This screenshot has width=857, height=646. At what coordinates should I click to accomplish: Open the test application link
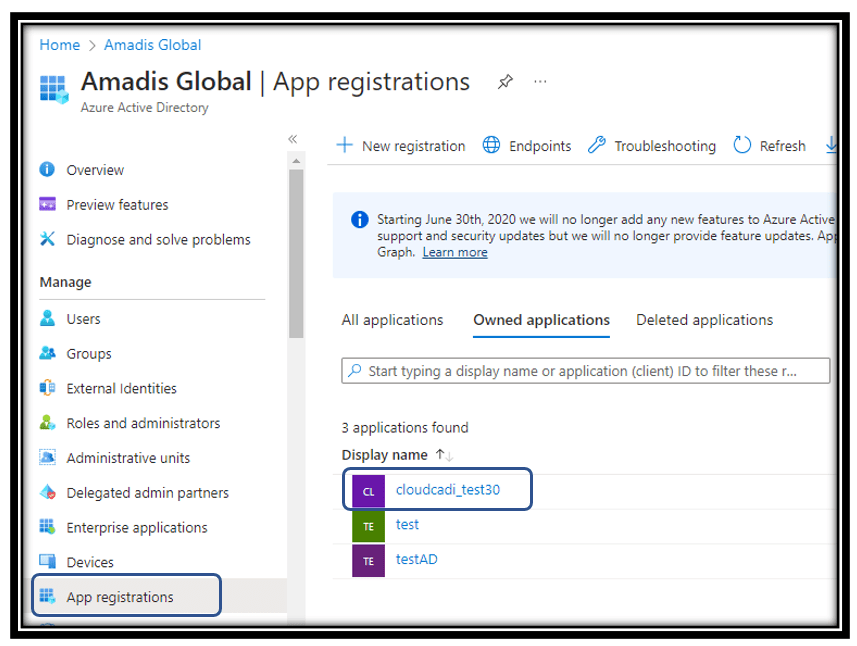tap(407, 525)
